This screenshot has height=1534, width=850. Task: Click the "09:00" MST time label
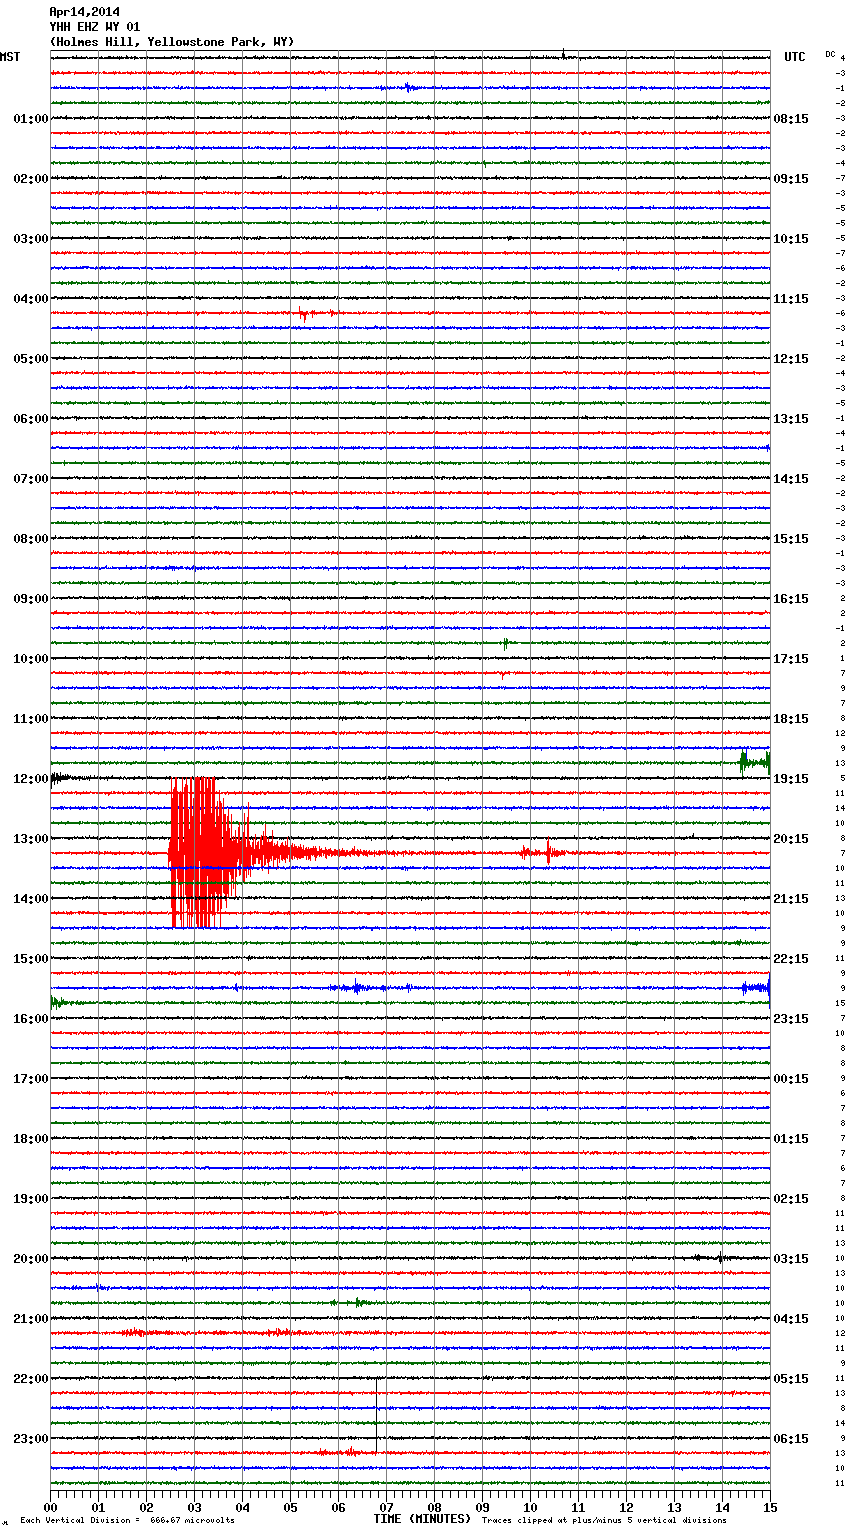click(31, 599)
